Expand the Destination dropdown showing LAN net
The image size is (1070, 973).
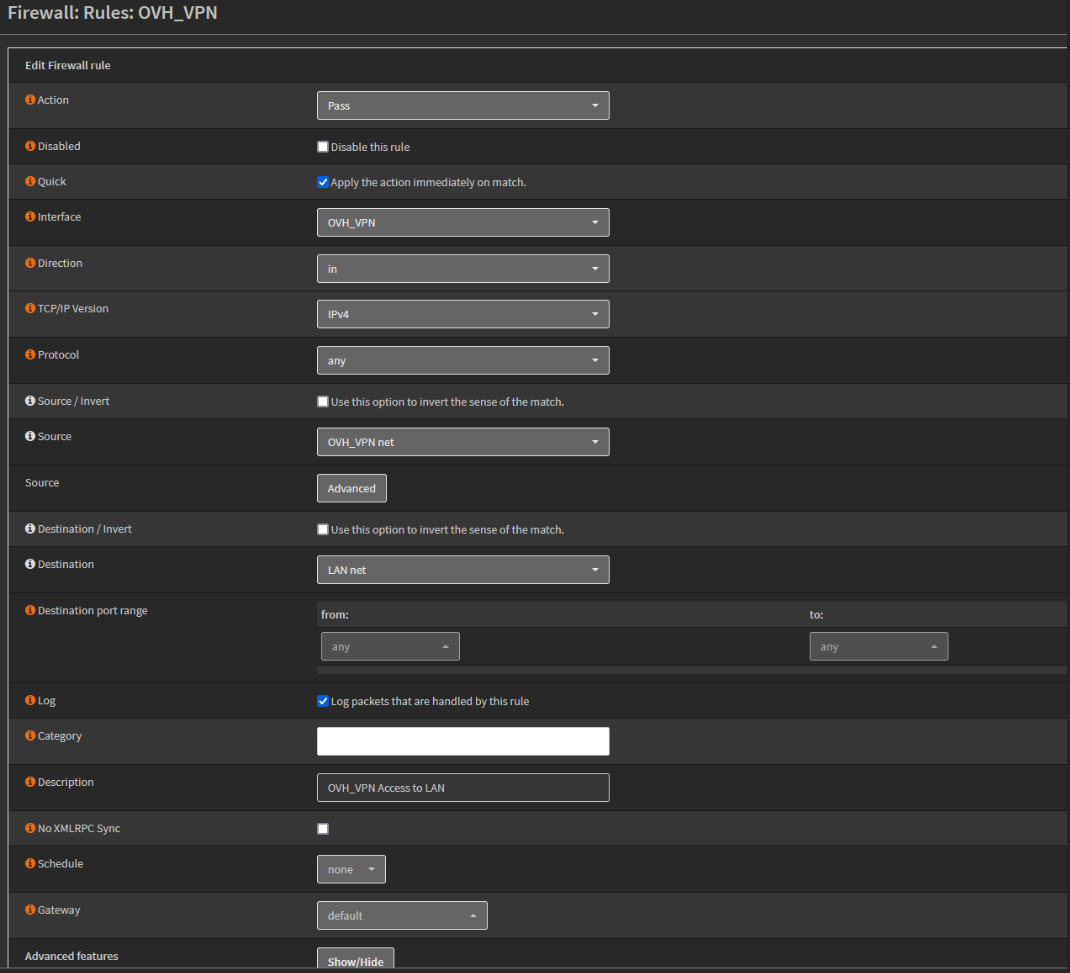[x=462, y=570]
